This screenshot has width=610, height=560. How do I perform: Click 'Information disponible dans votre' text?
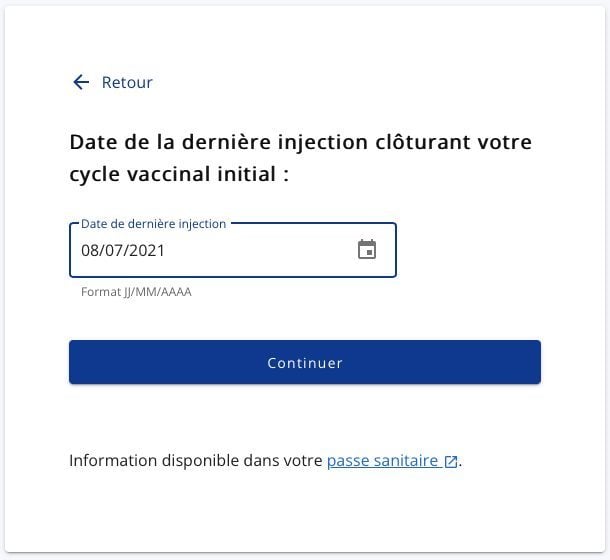click(196, 461)
